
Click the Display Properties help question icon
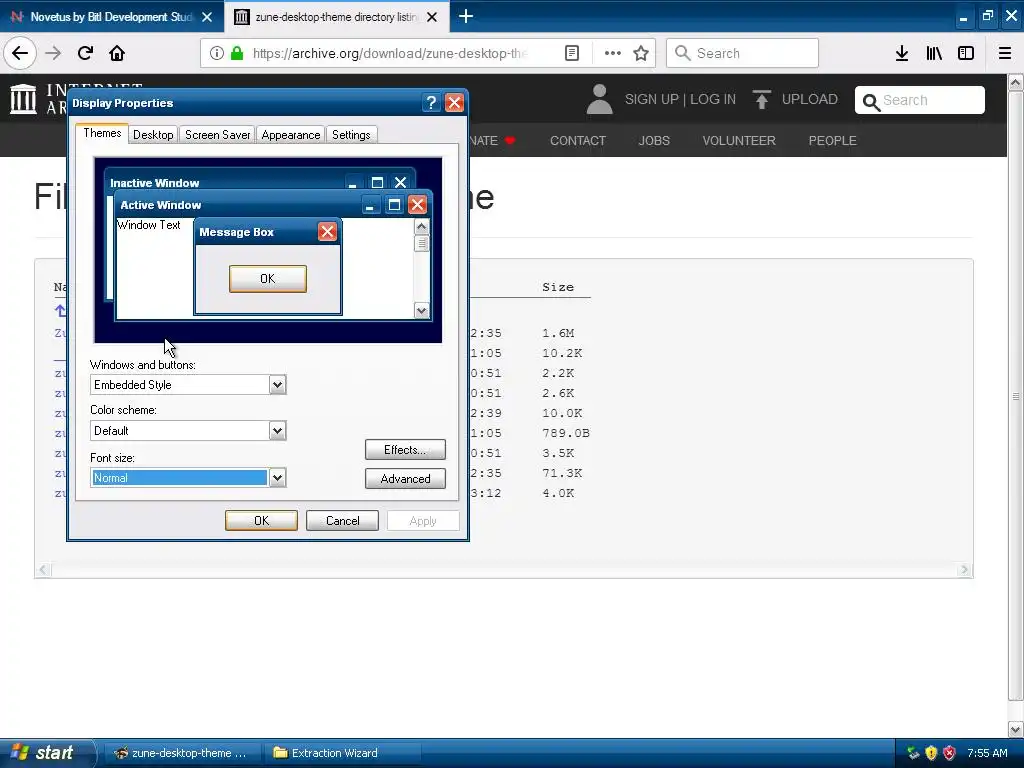tap(430, 103)
